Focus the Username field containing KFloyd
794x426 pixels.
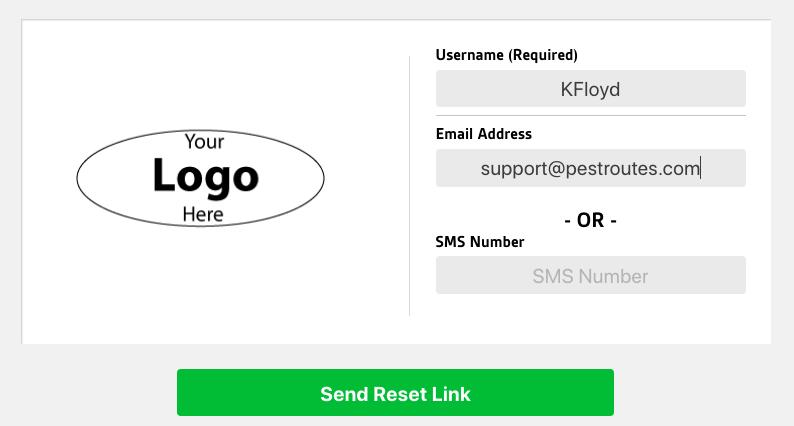590,89
